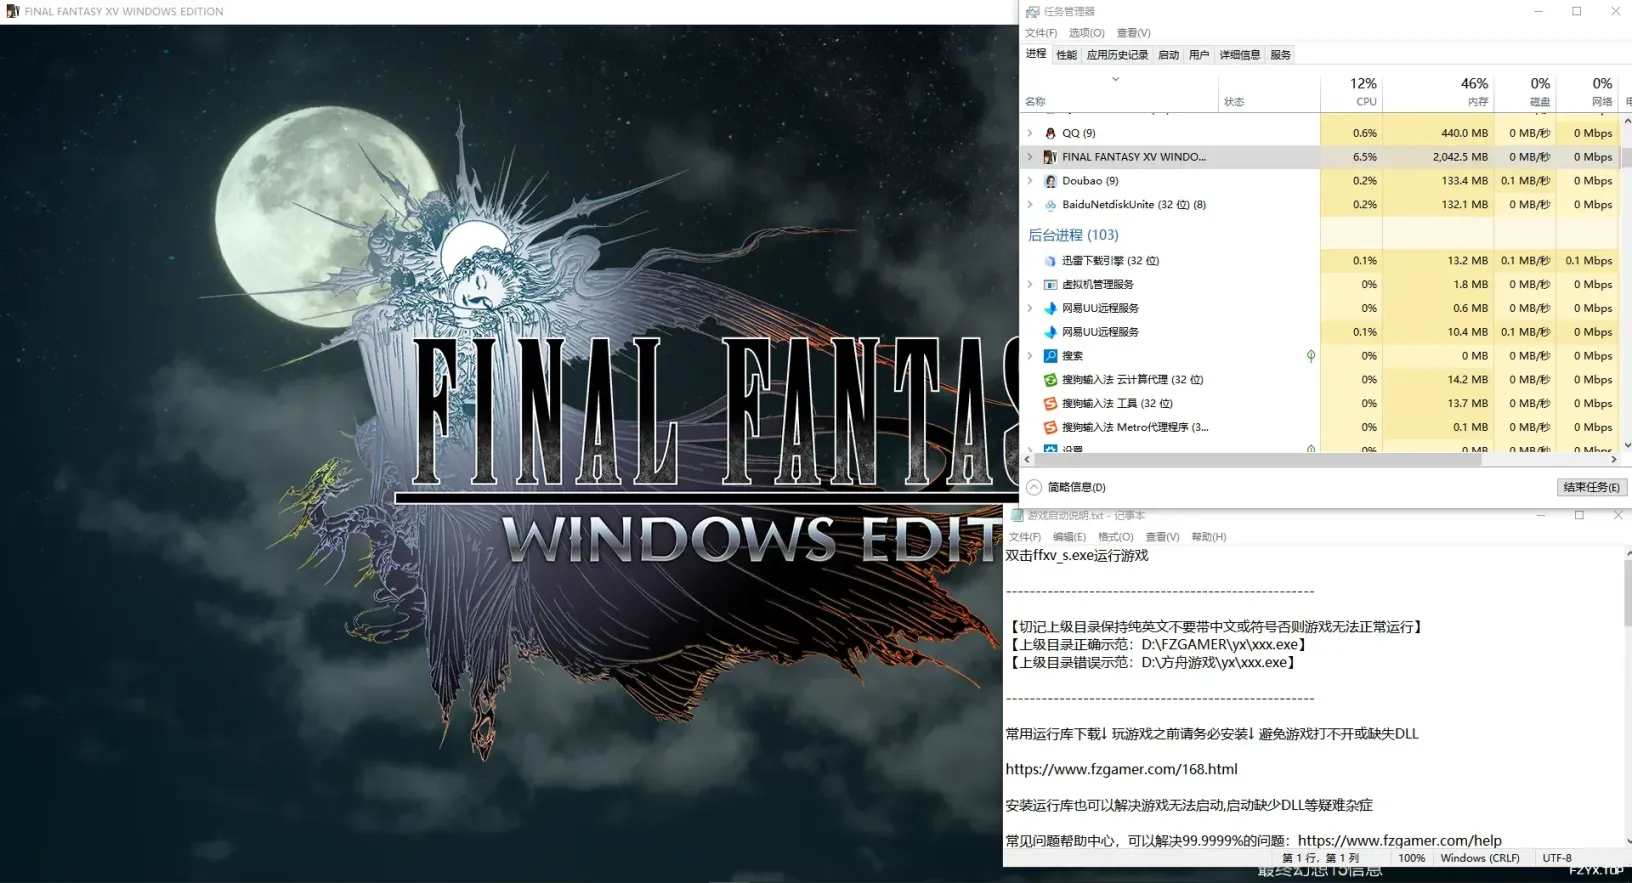Click the 440.0 MB memory value
The height and width of the screenshot is (883, 1632).
pyautogui.click(x=1464, y=133)
